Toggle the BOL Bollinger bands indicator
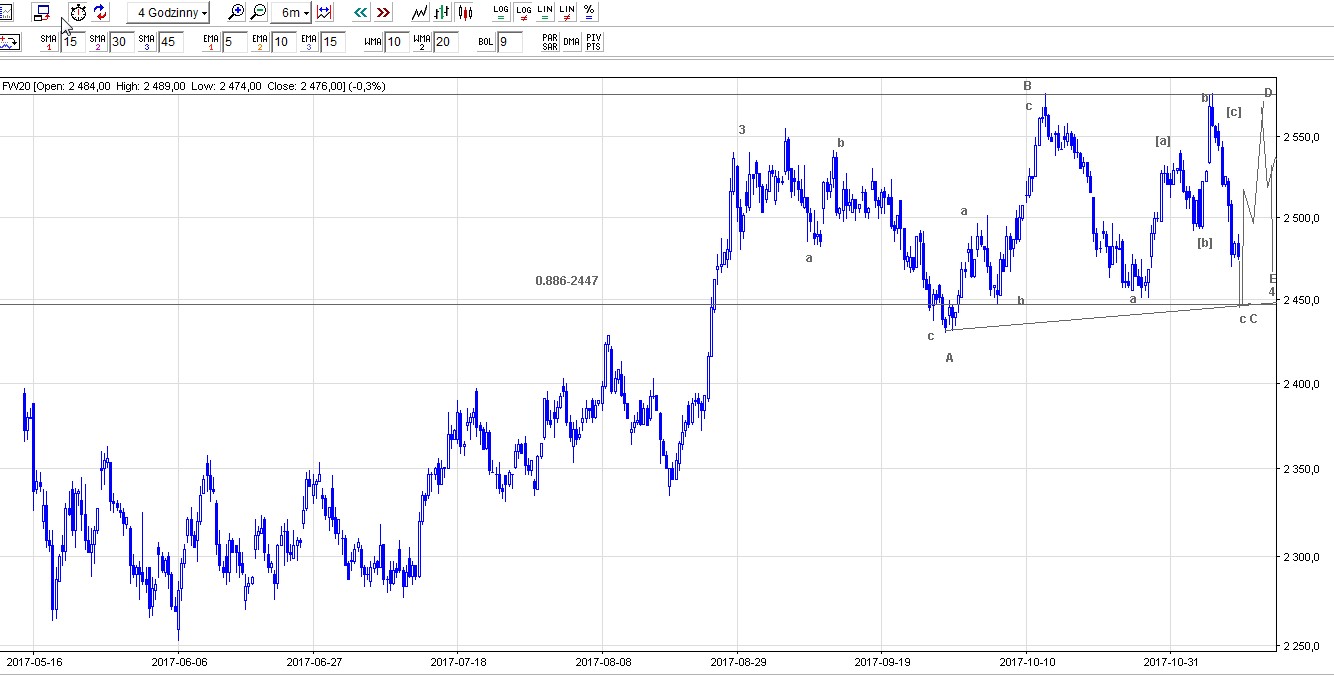1334x677 pixels. 486,42
